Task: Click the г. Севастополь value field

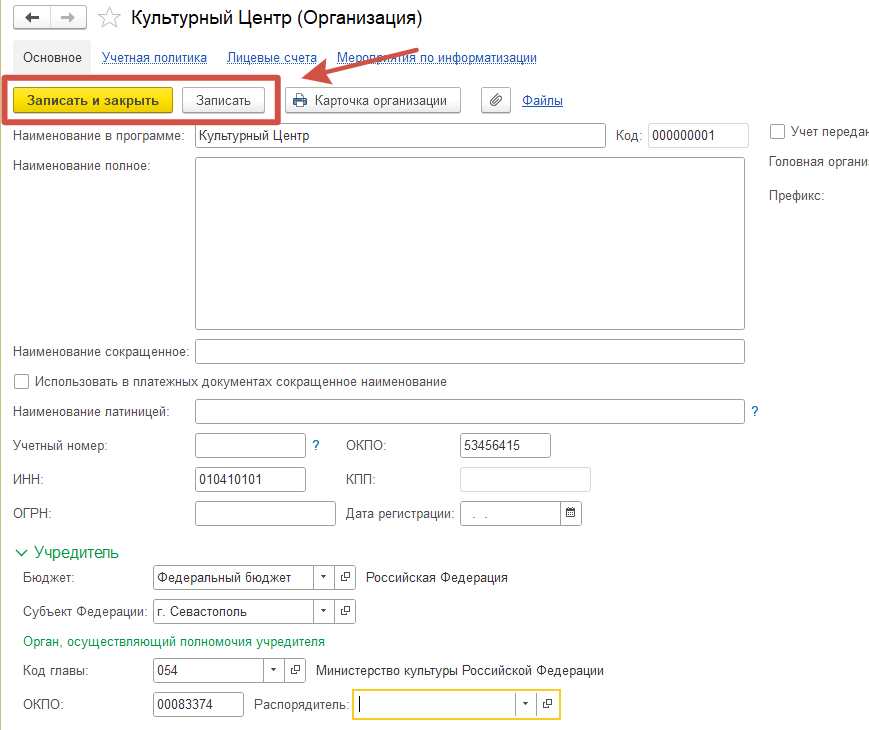Action: click(x=233, y=611)
